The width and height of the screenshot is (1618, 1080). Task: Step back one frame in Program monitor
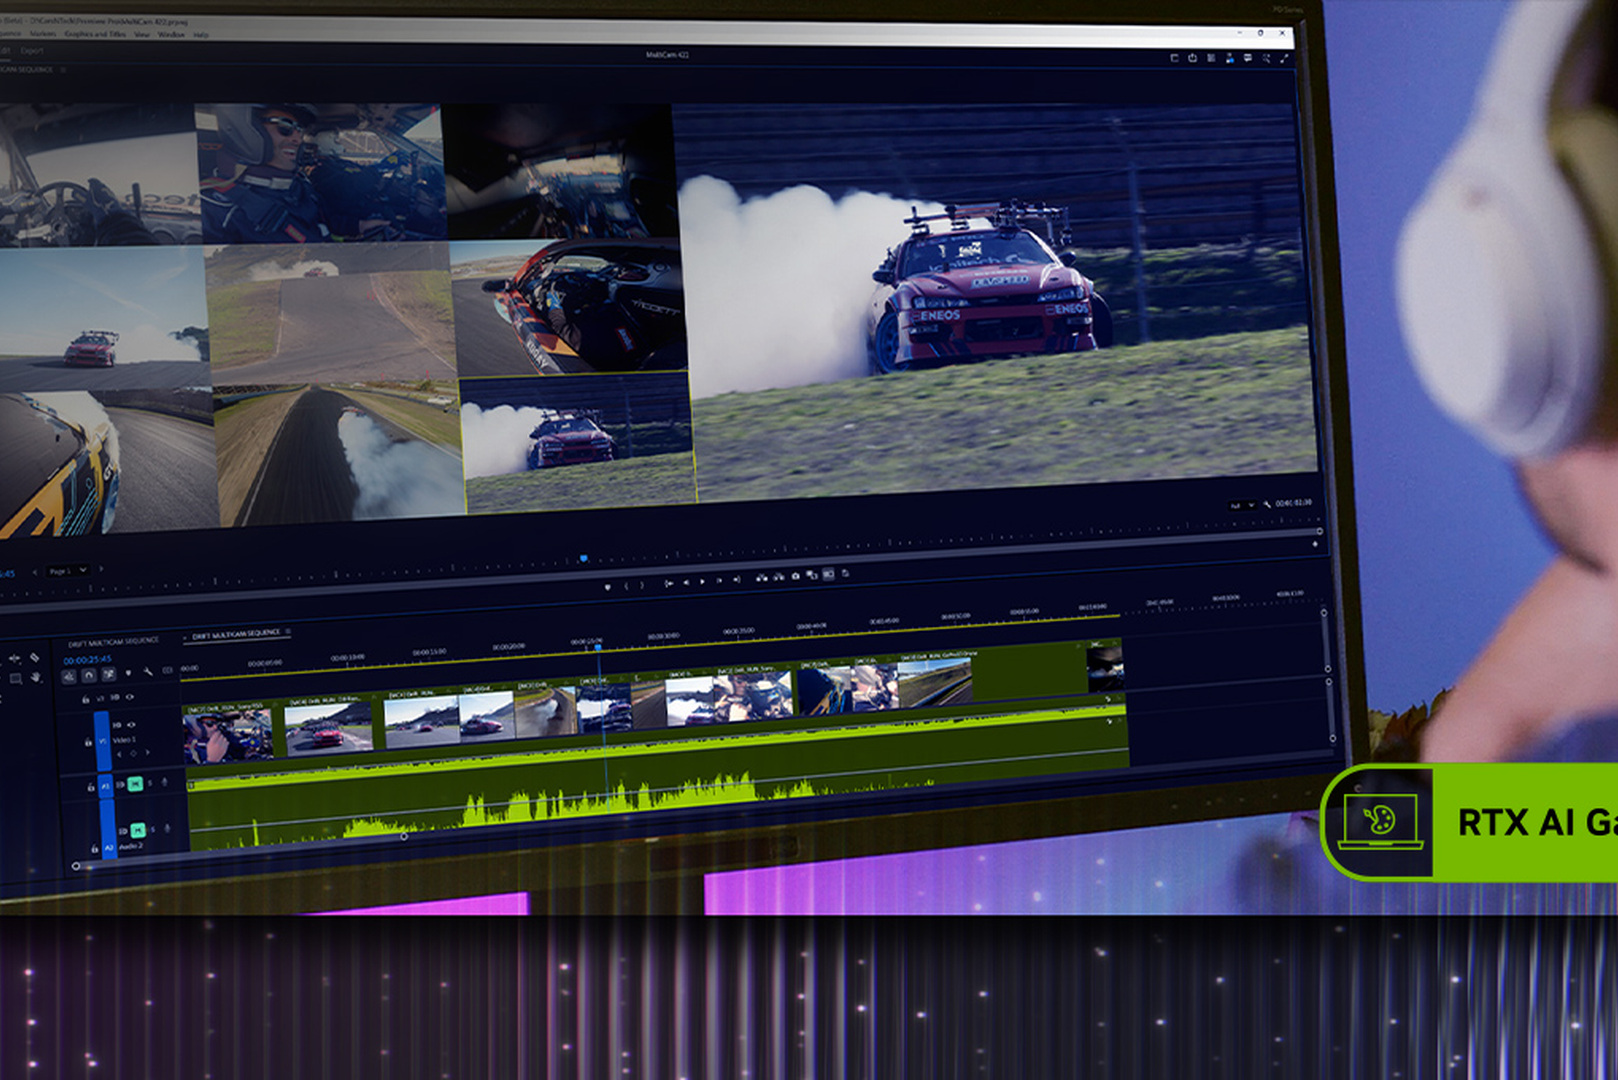click(x=686, y=582)
